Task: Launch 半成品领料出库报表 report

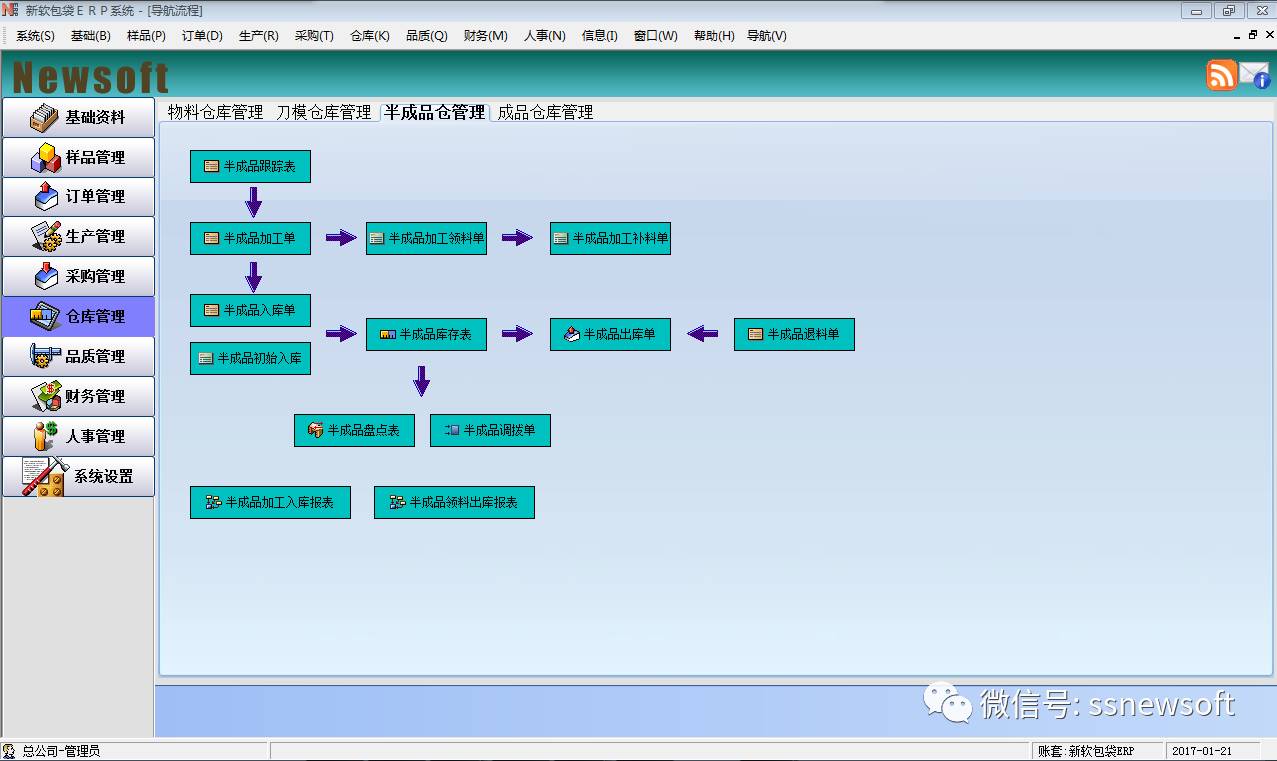Action: pyautogui.click(x=454, y=503)
